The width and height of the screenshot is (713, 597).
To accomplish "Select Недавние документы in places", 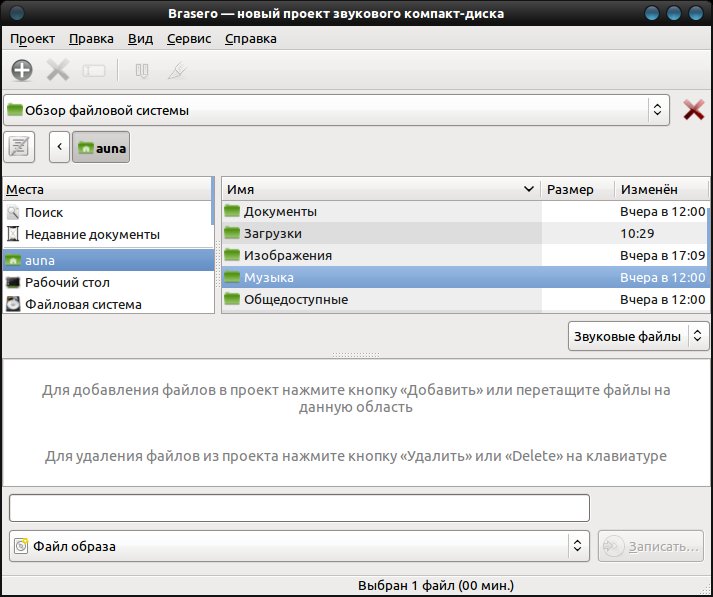I will tap(107, 235).
